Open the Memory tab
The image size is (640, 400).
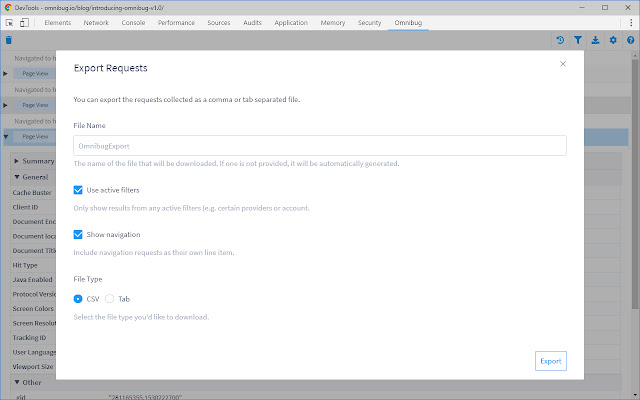pyautogui.click(x=333, y=23)
